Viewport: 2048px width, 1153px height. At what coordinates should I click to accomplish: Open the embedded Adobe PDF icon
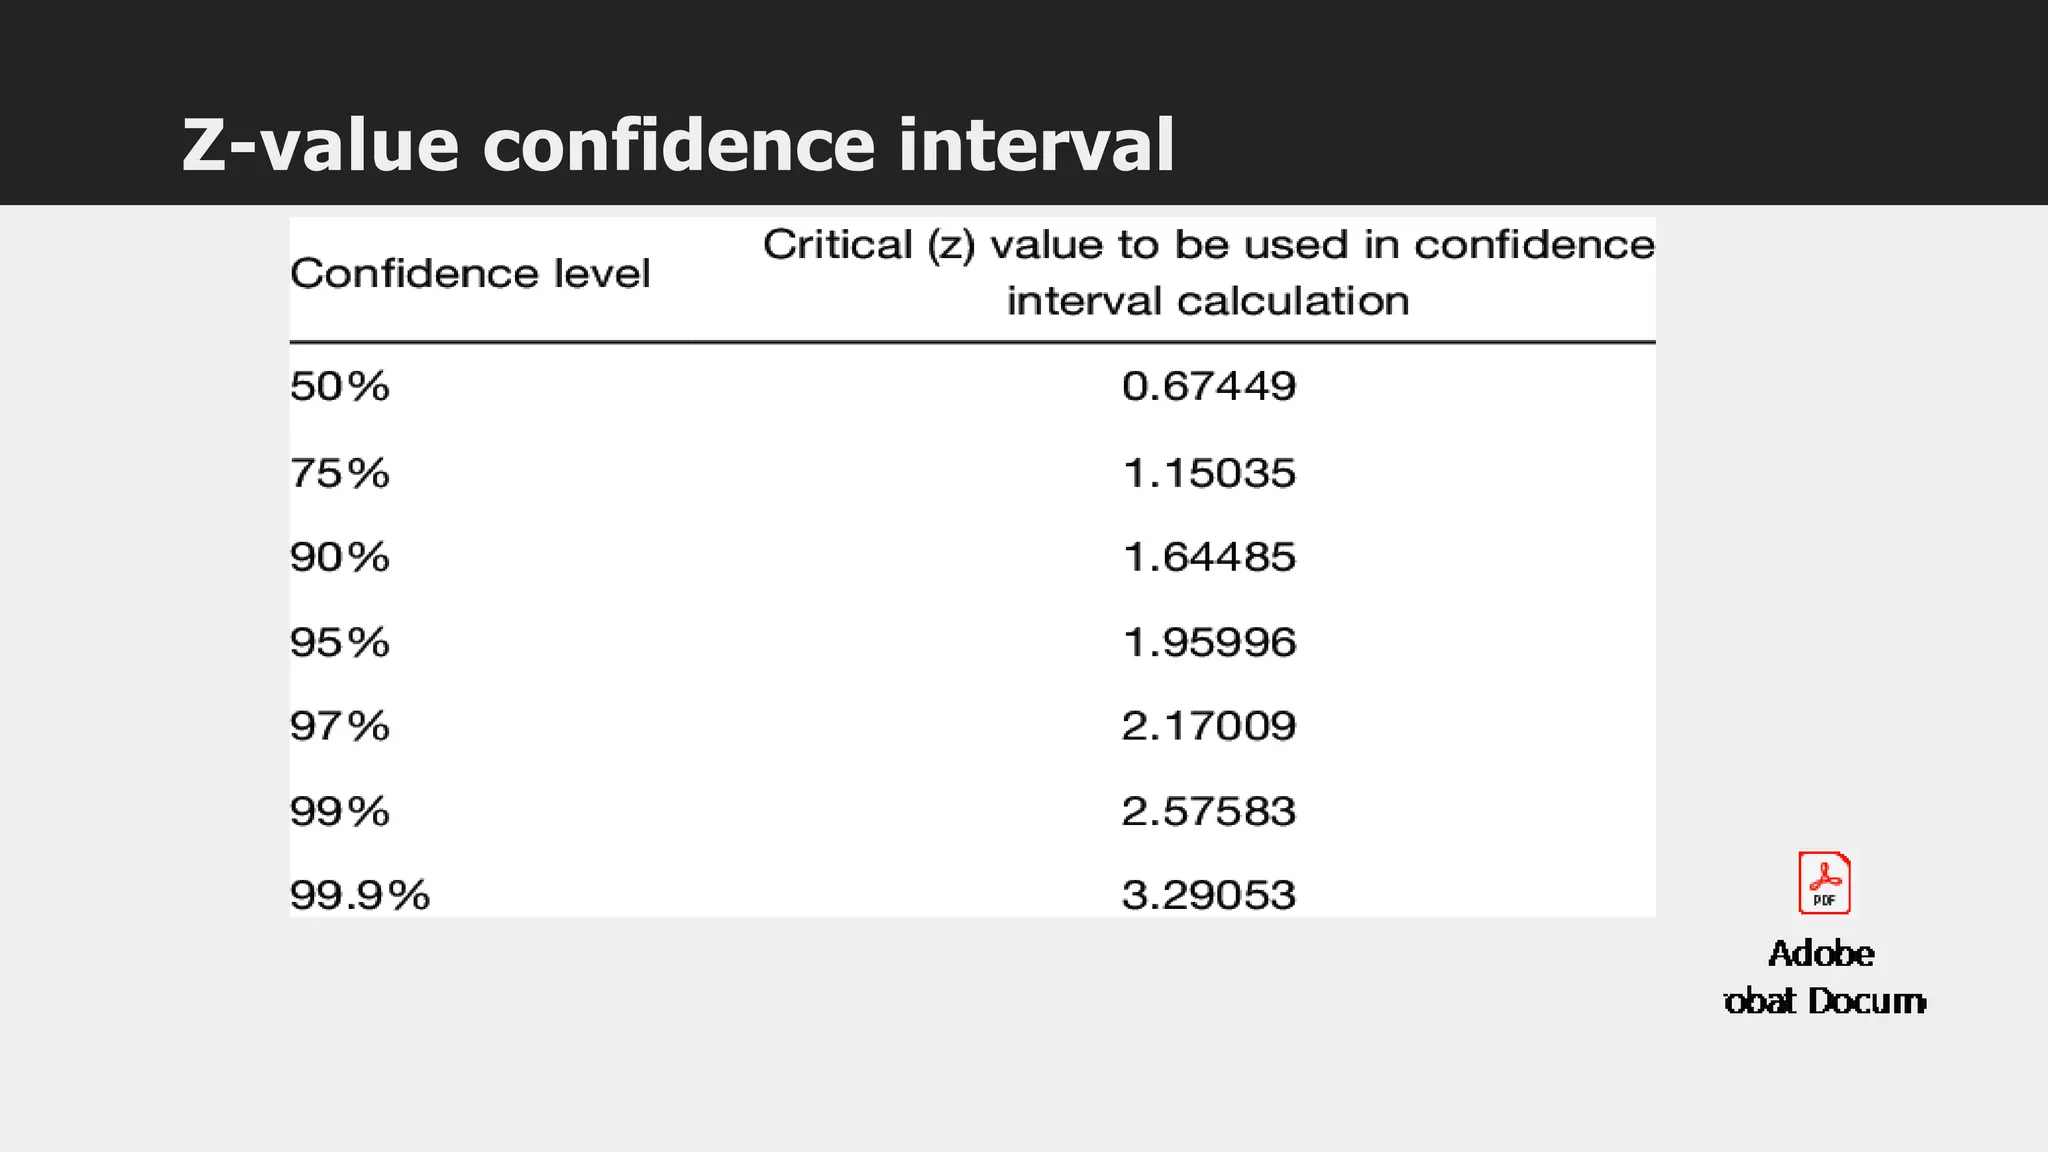(1824, 883)
